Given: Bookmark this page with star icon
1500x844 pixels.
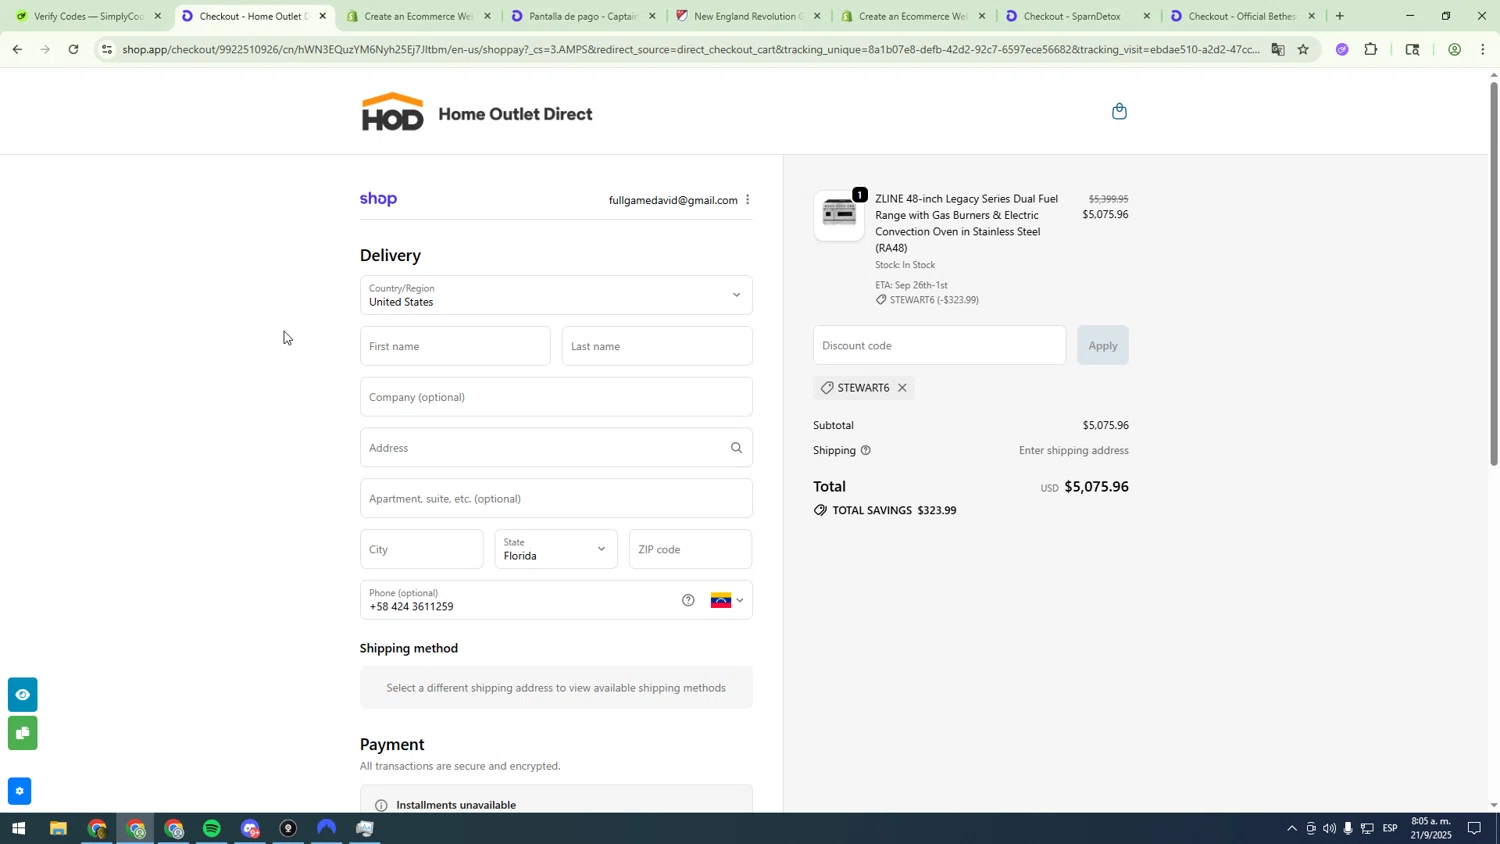Looking at the screenshot, I should point(1303,49).
